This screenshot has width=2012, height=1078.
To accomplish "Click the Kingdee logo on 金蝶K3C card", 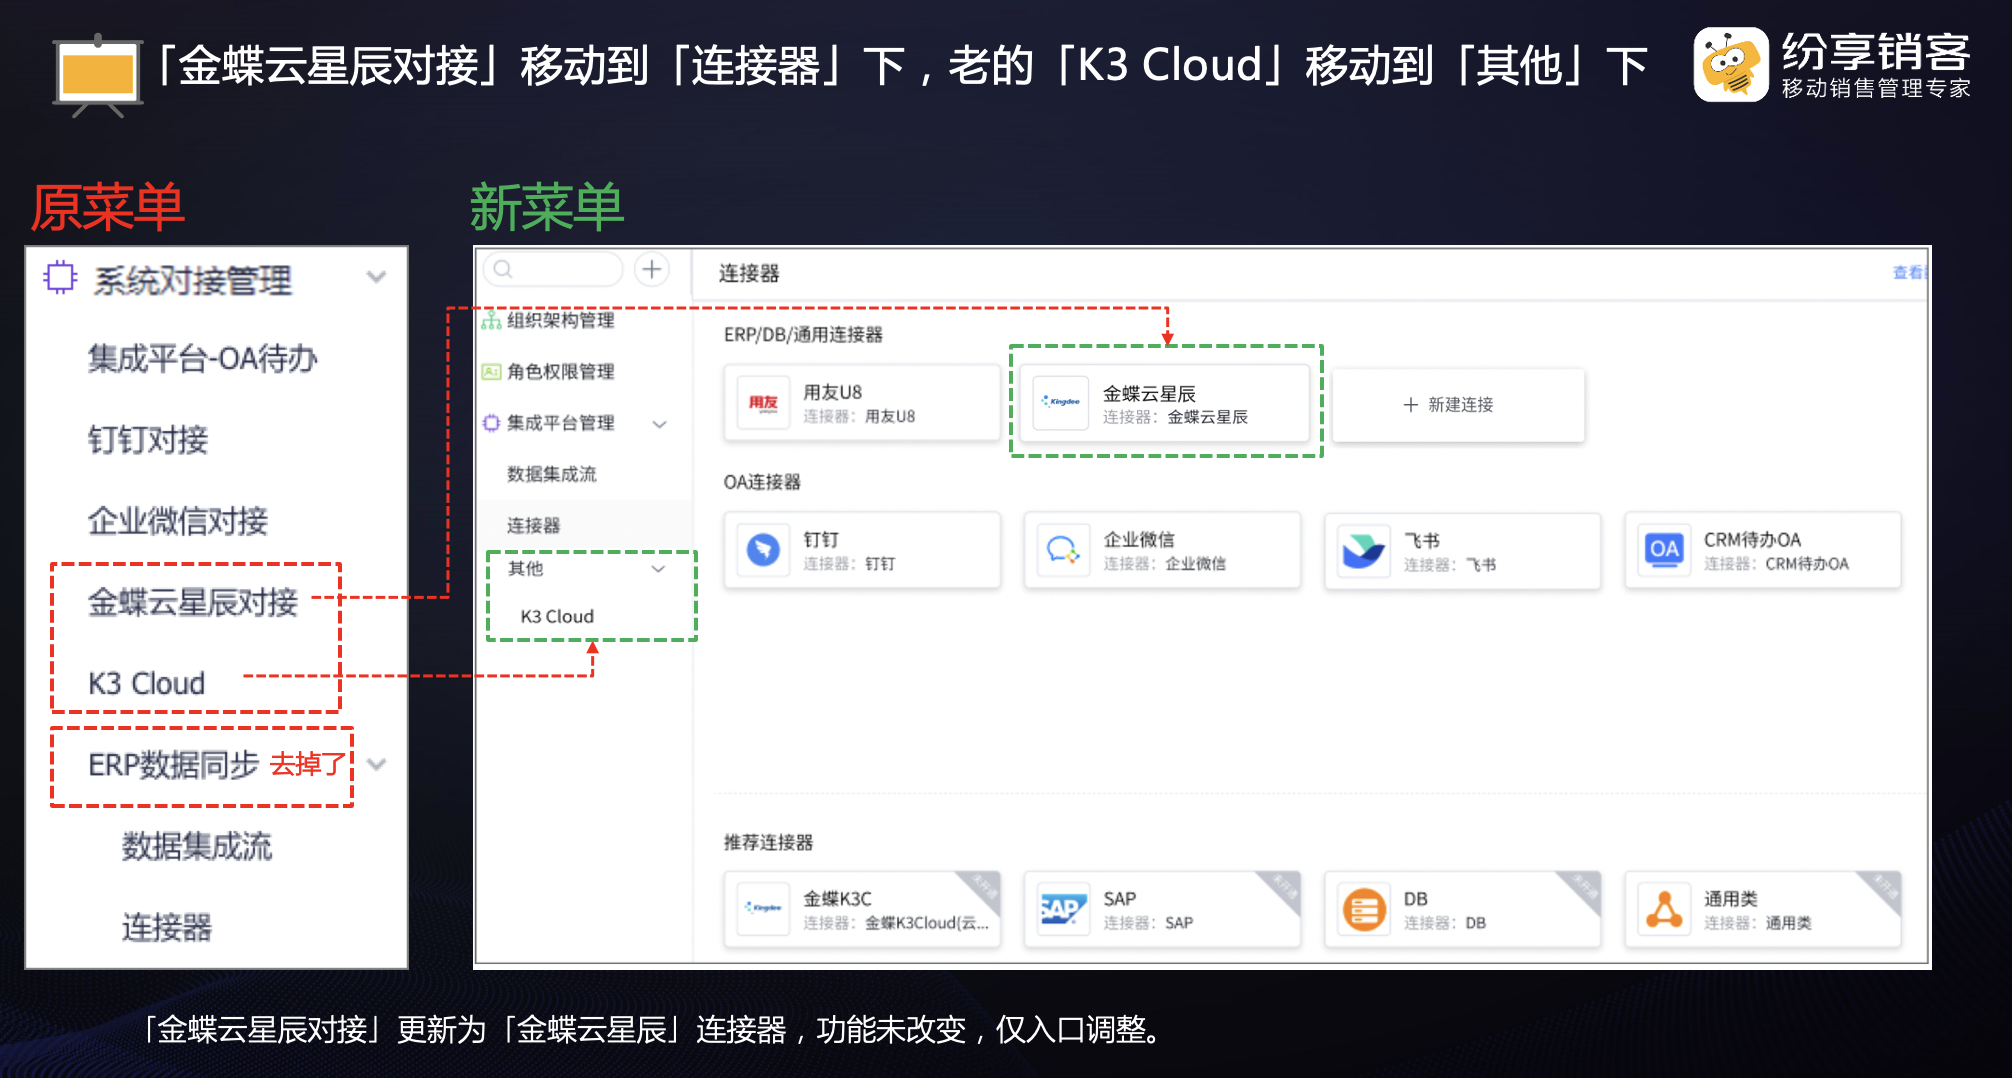I will (x=764, y=908).
